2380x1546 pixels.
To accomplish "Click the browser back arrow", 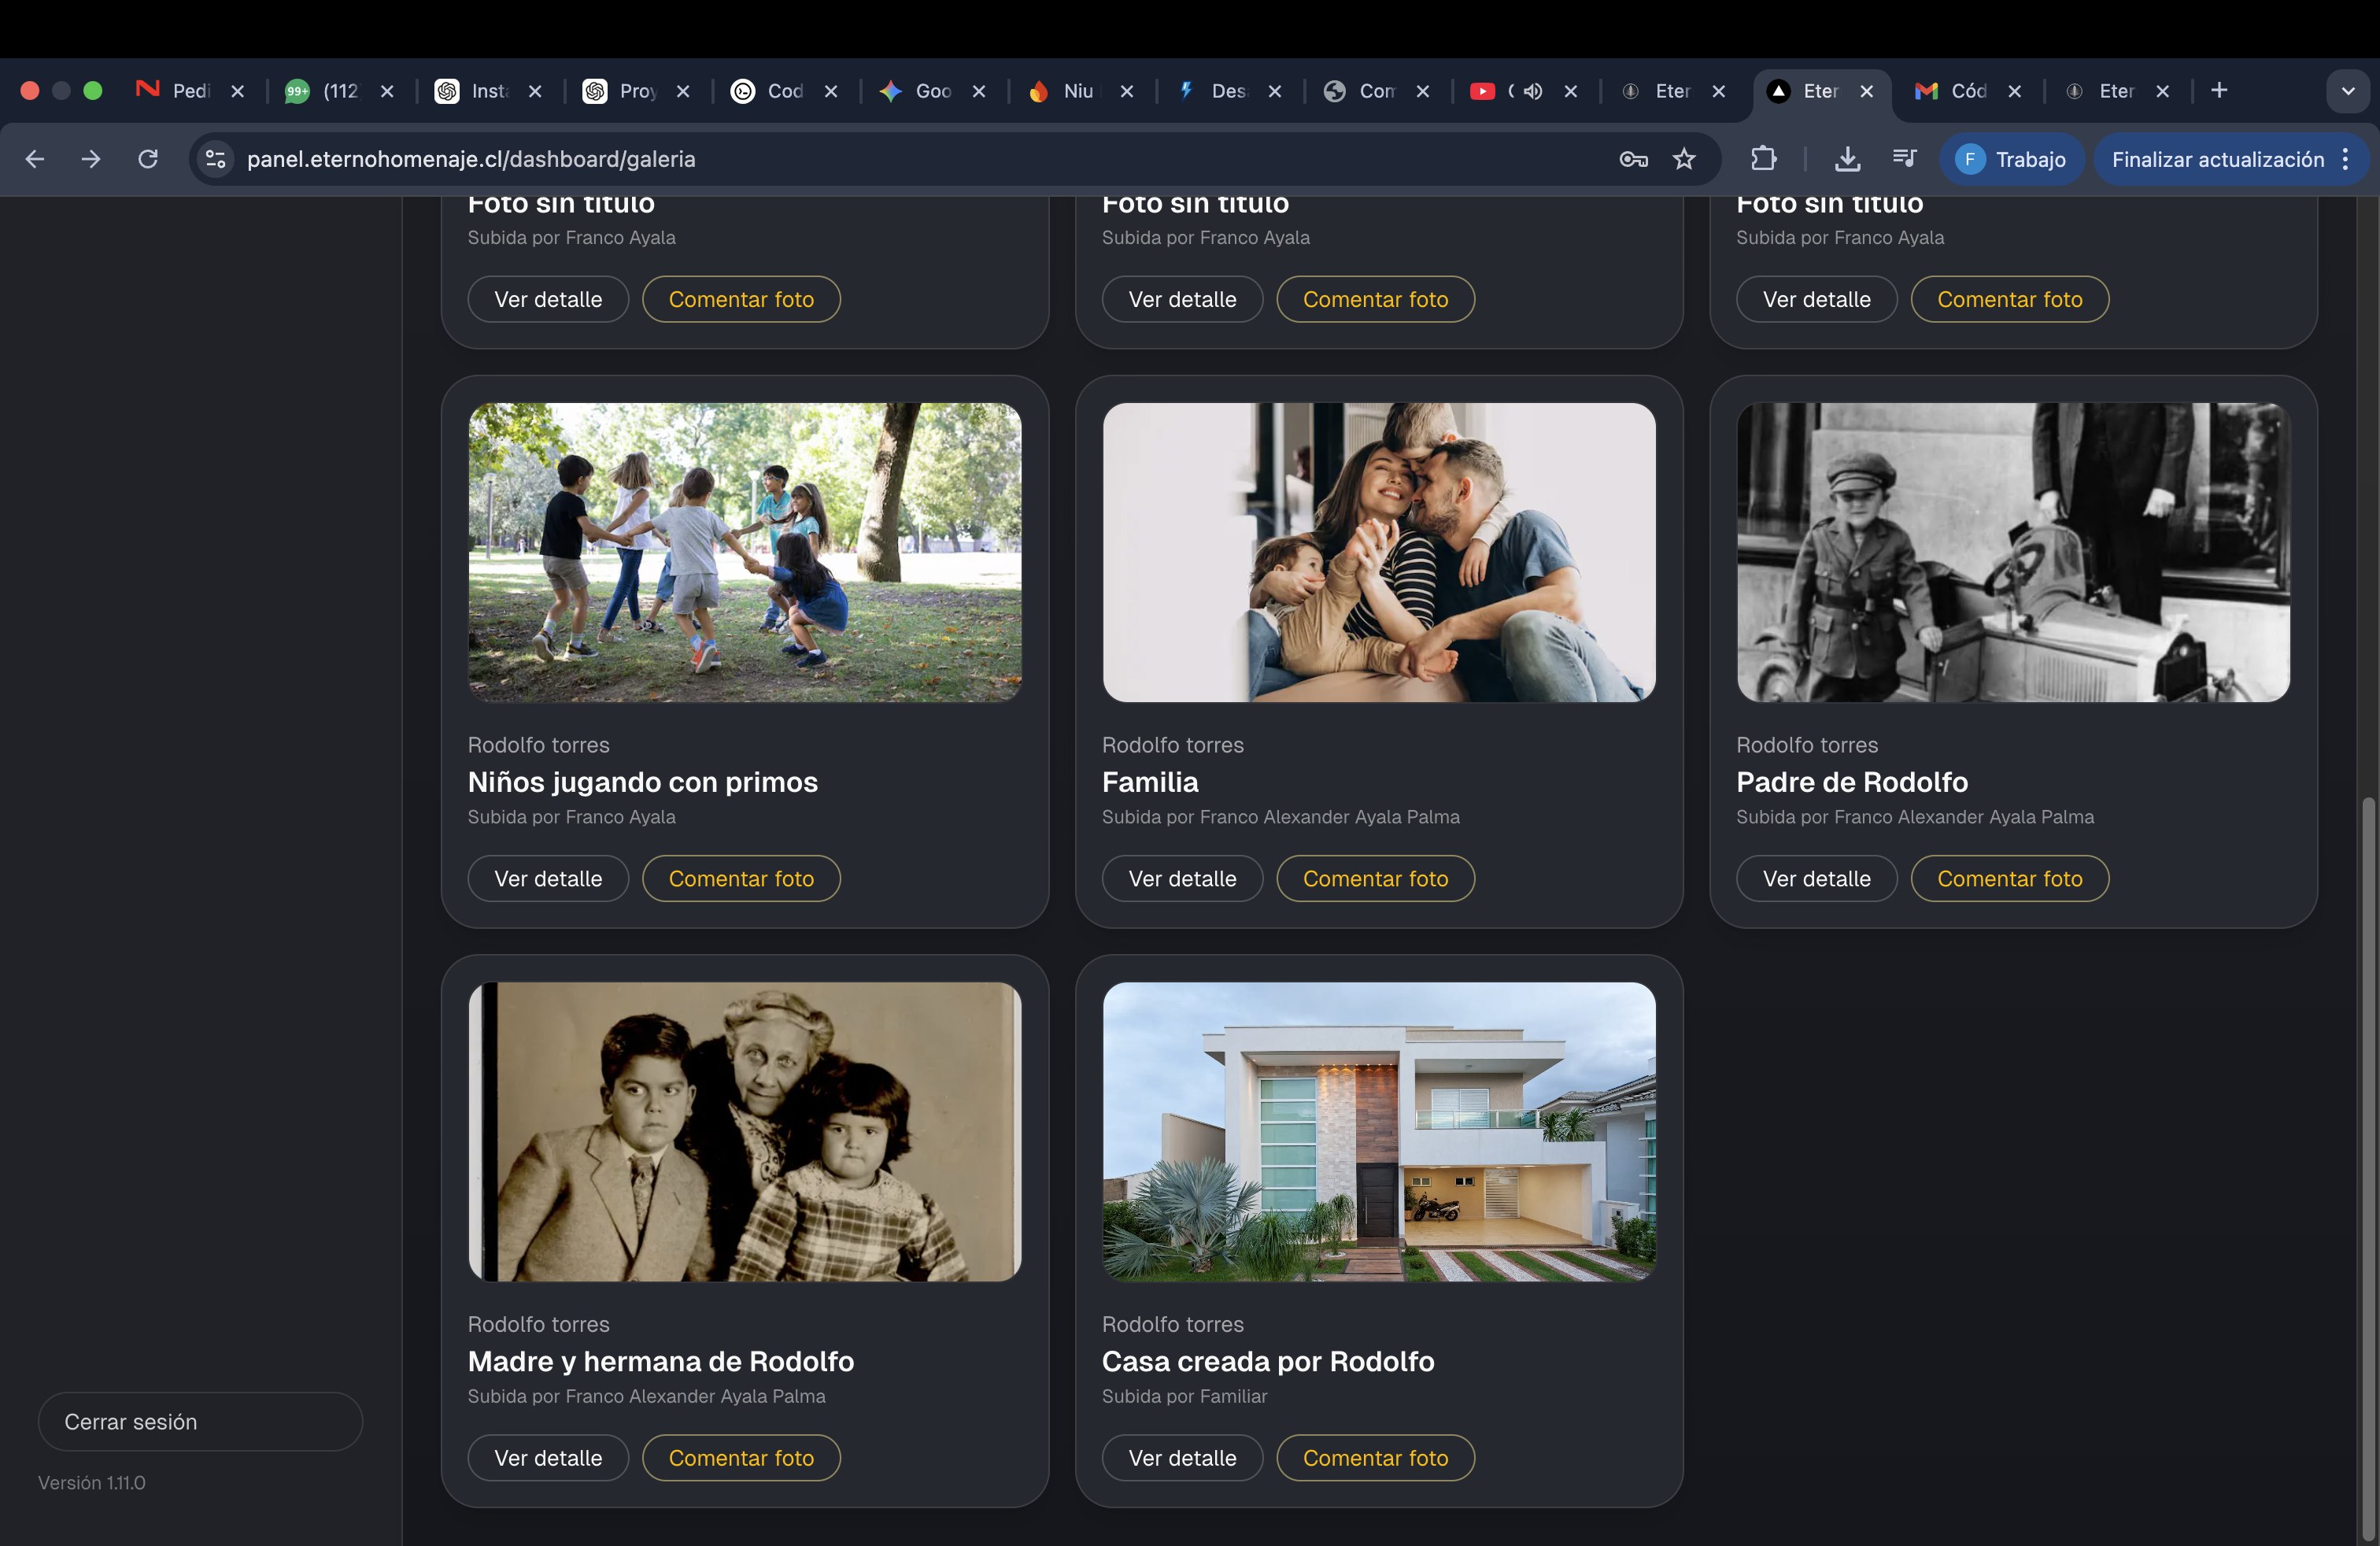I will pyautogui.click(x=35, y=159).
